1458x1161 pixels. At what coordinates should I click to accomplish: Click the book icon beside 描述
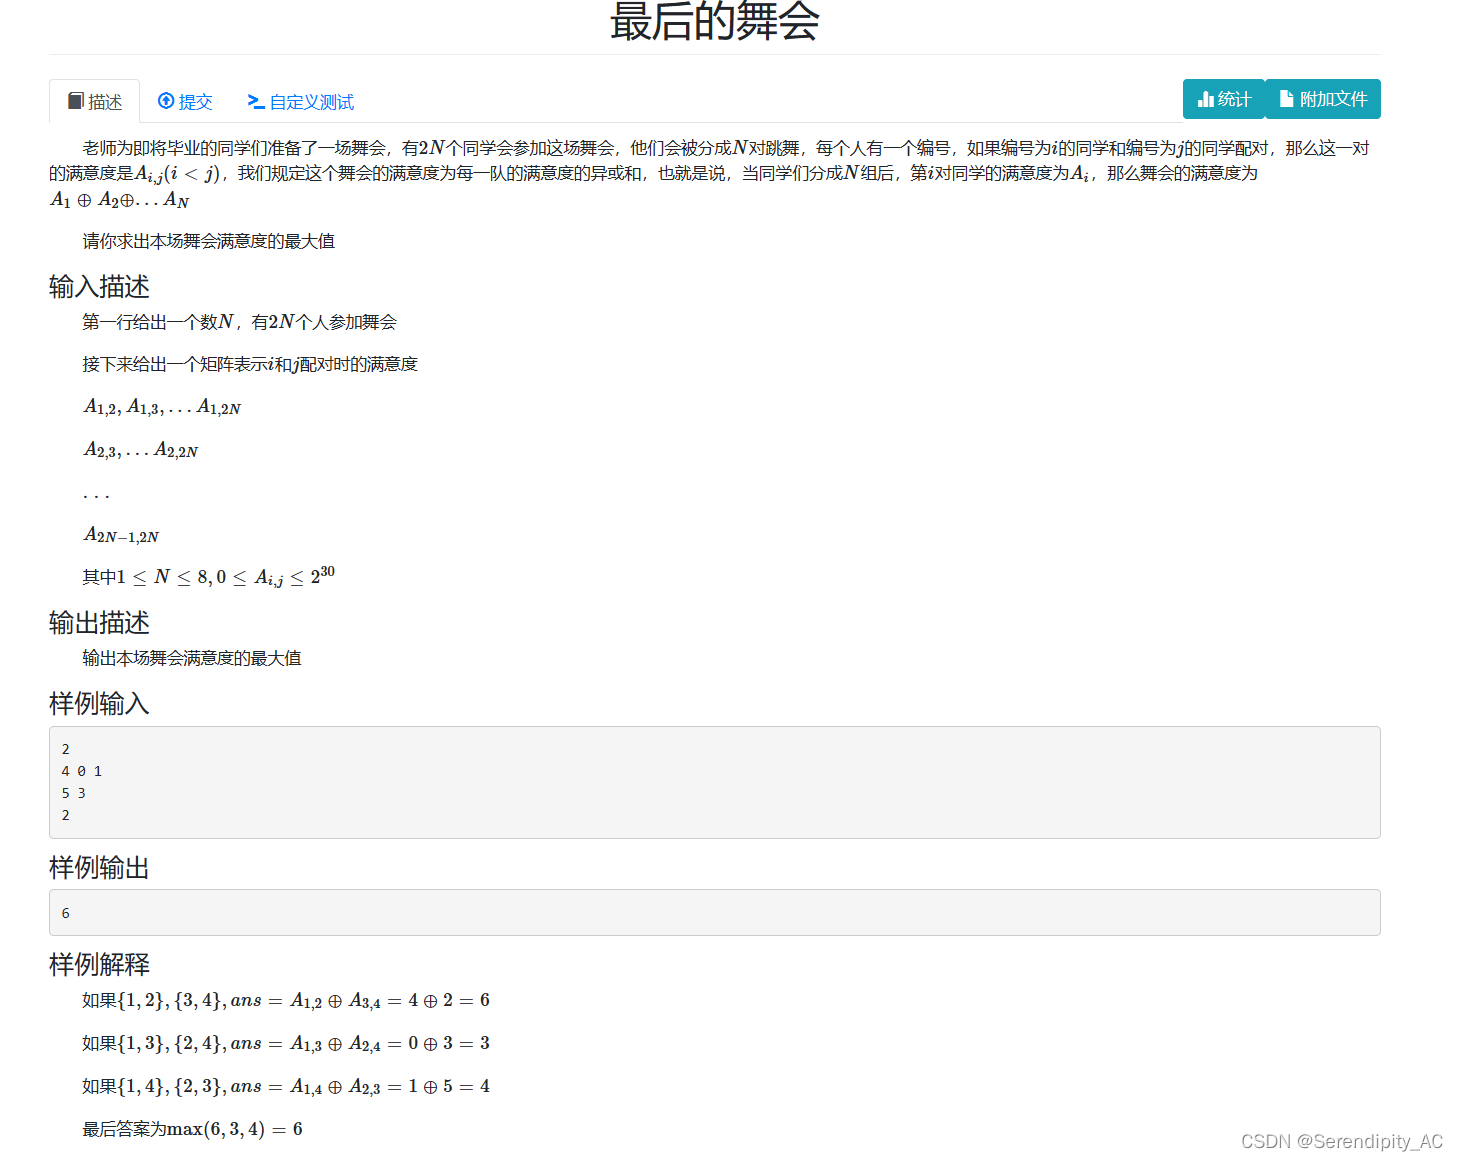75,101
